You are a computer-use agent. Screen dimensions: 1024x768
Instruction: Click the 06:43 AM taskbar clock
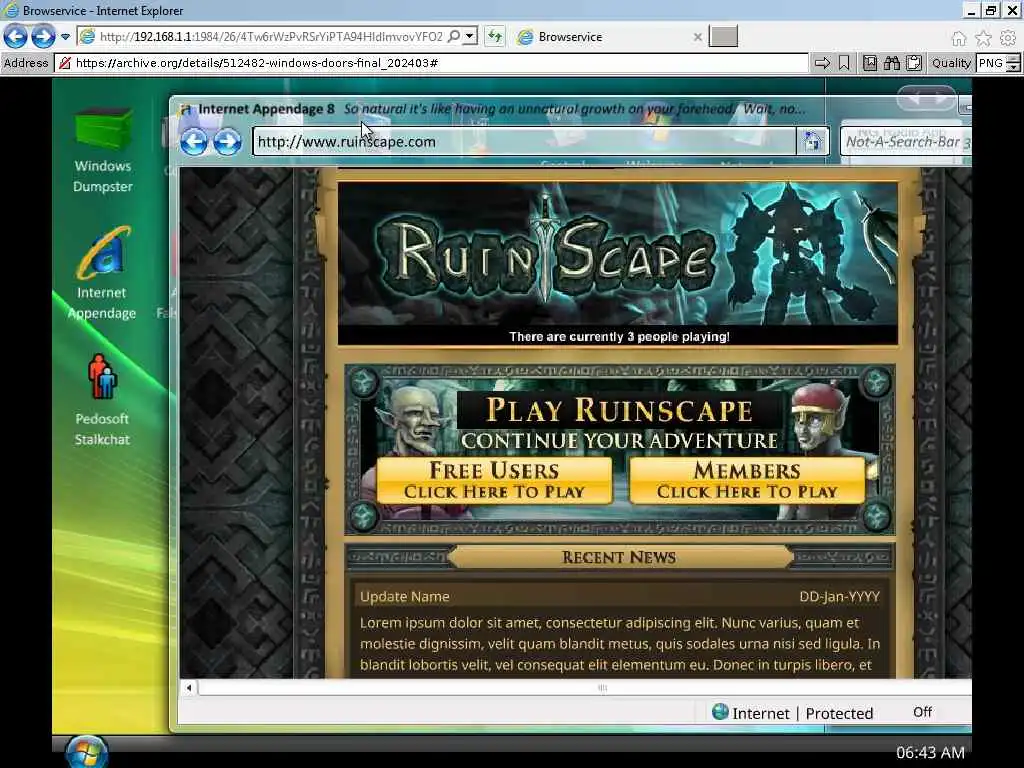[930, 753]
